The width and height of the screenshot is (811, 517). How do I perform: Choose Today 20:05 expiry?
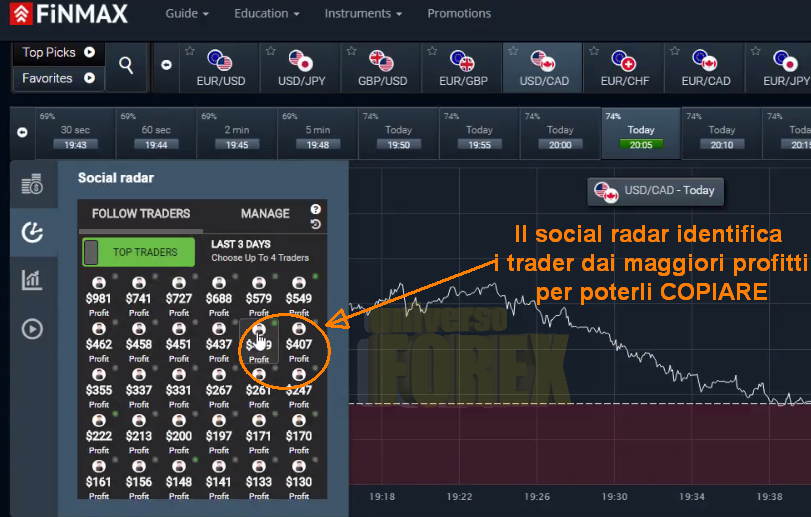tap(641, 133)
